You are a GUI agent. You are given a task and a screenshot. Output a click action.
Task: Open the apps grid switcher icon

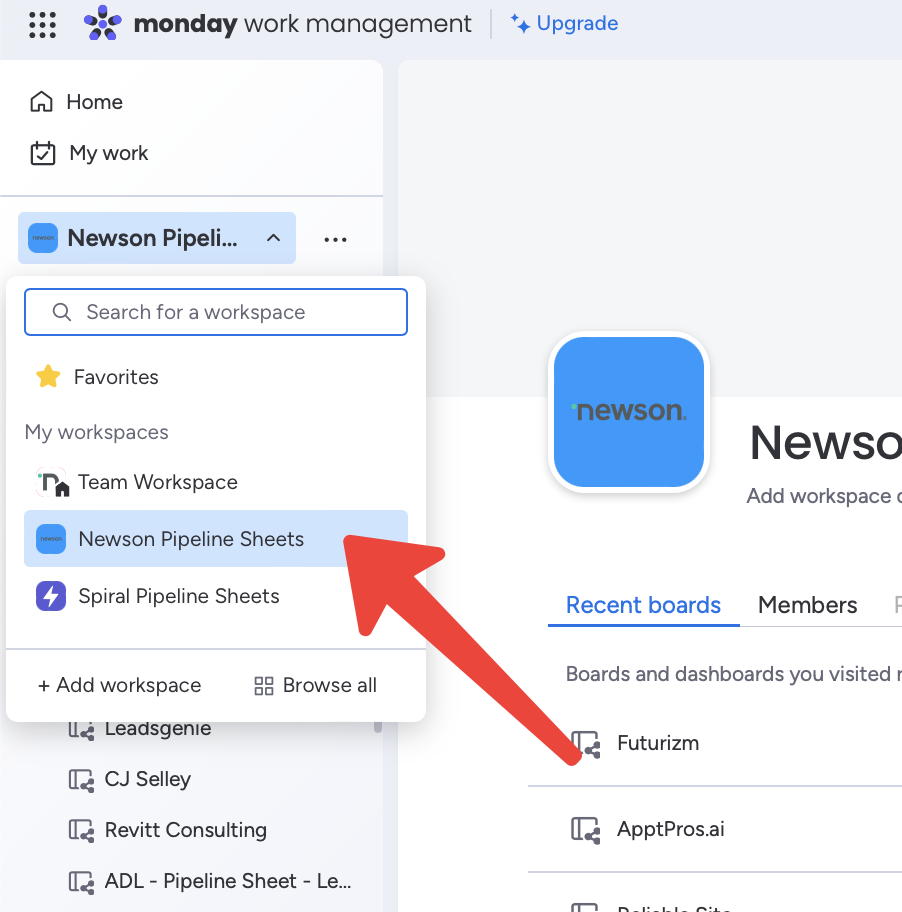point(42,25)
